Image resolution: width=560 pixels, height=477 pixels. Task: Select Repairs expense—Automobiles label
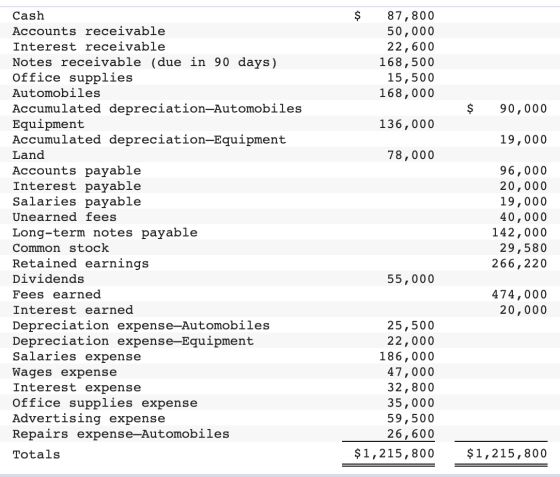point(121,434)
